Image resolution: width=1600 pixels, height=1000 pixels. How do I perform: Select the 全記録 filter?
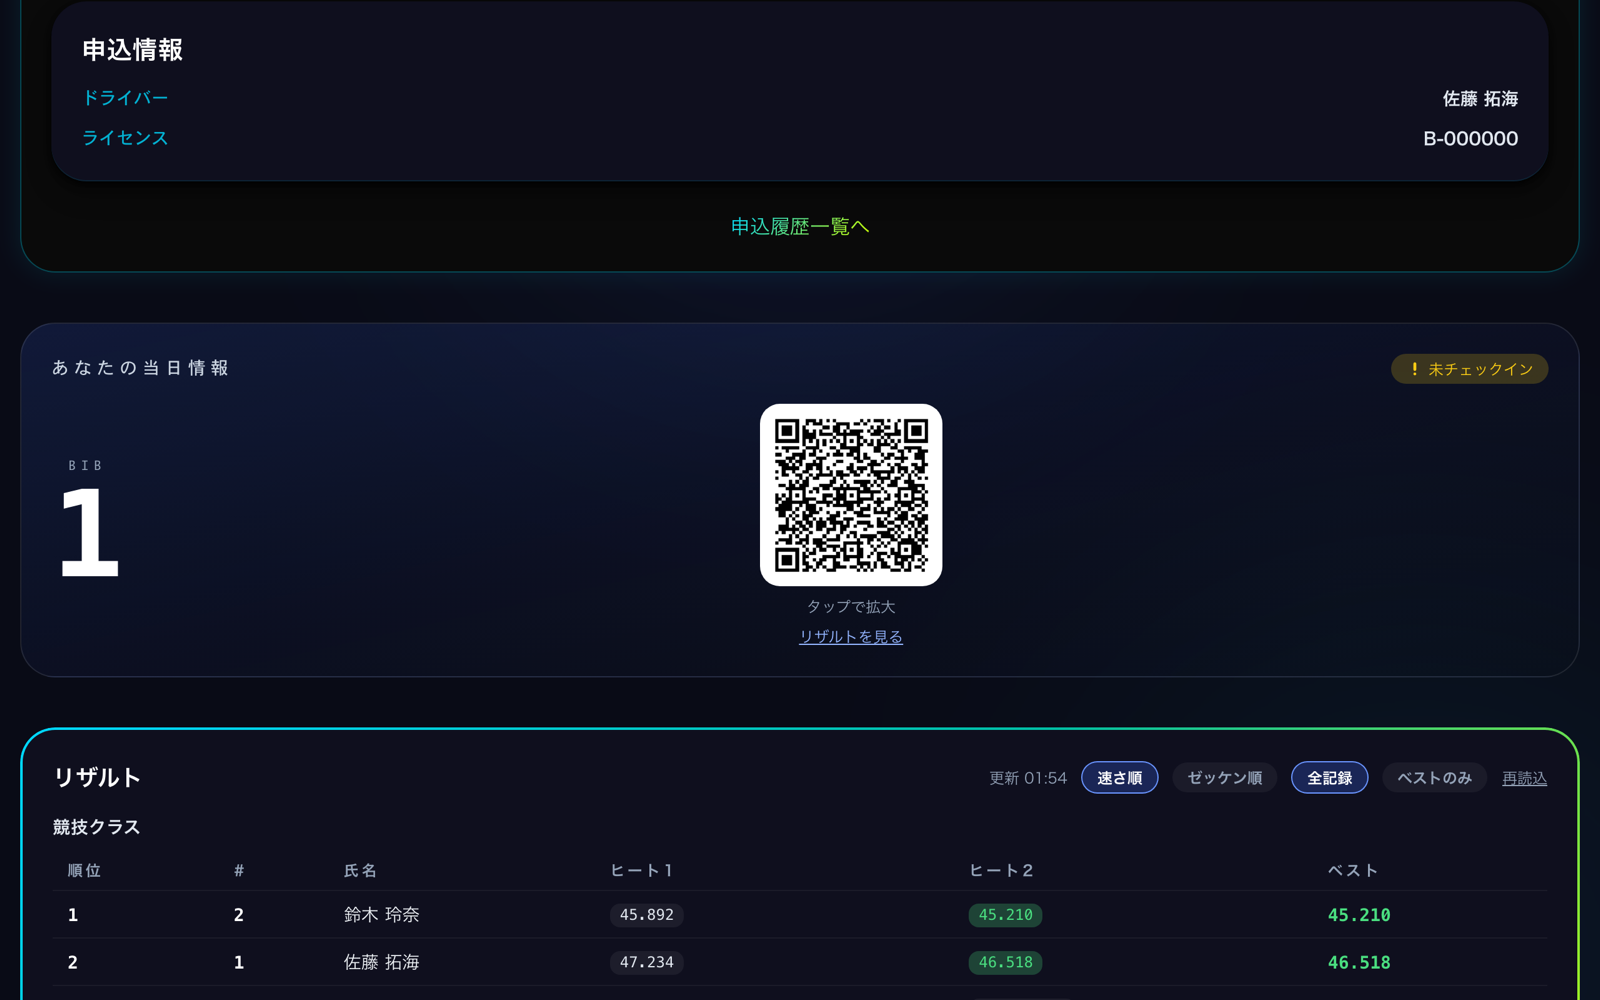click(x=1330, y=778)
